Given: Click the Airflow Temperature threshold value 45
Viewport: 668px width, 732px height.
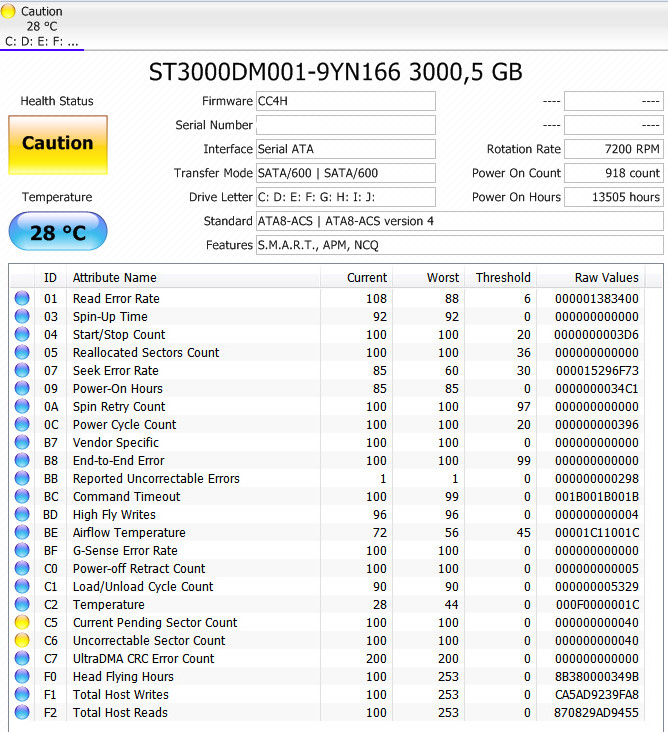Looking at the screenshot, I should 523,532.
